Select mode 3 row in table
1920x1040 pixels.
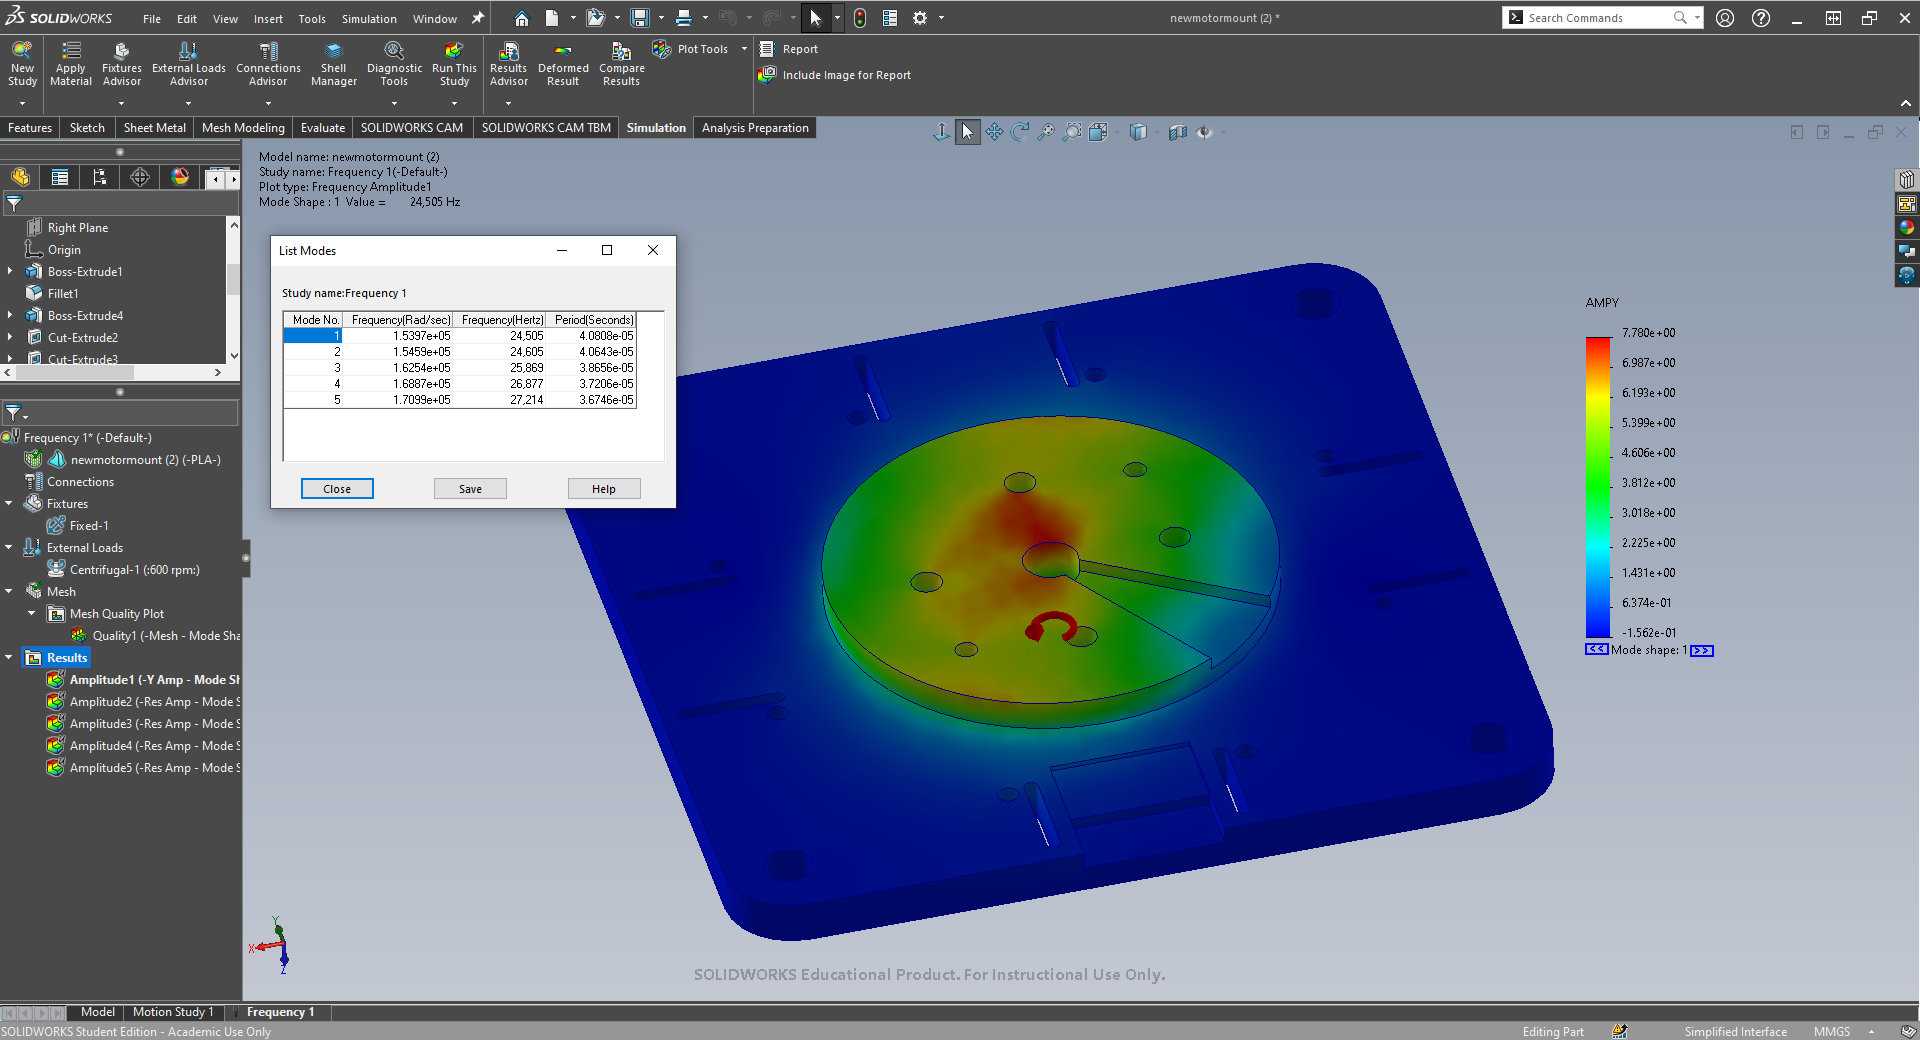click(x=459, y=368)
